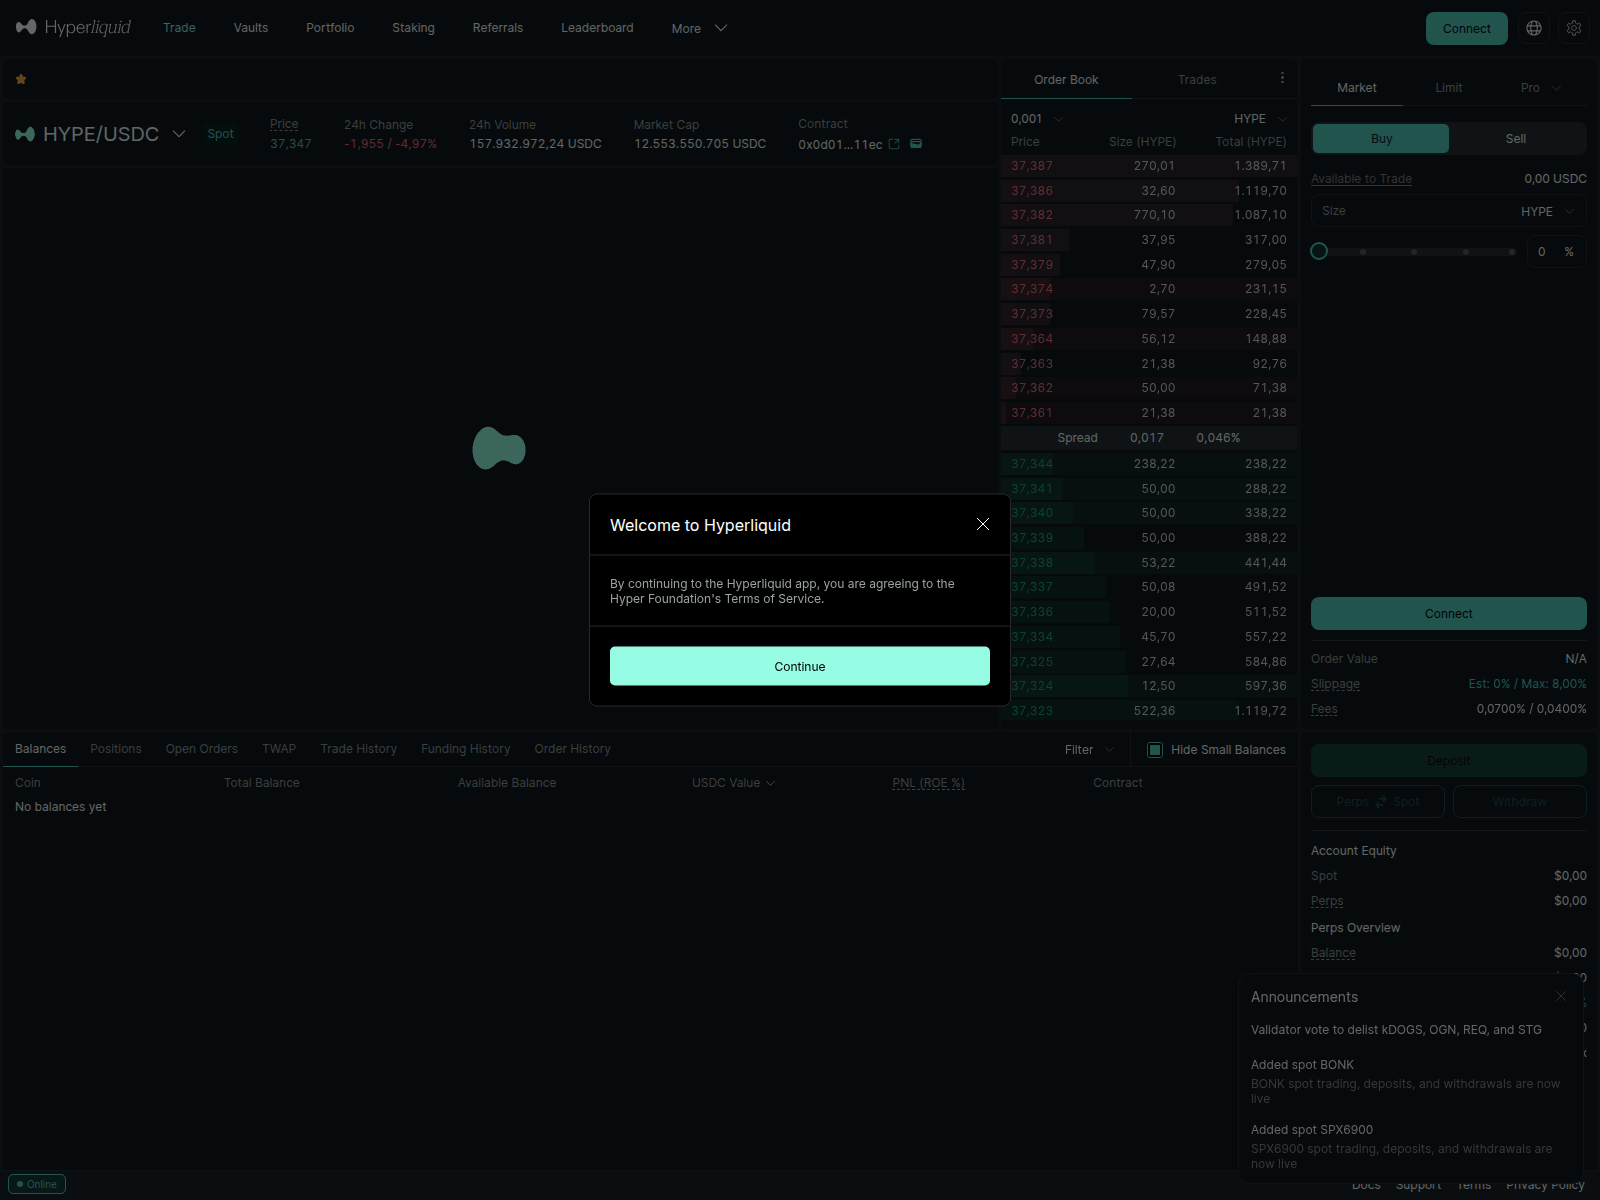Switch to the Trade History tab
1600x1200 pixels.
click(359, 749)
